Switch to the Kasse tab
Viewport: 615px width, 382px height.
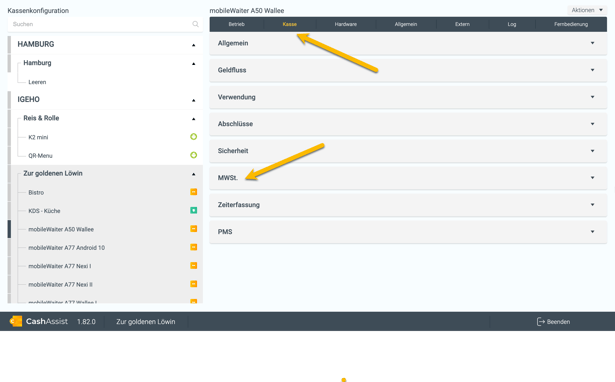(289, 24)
